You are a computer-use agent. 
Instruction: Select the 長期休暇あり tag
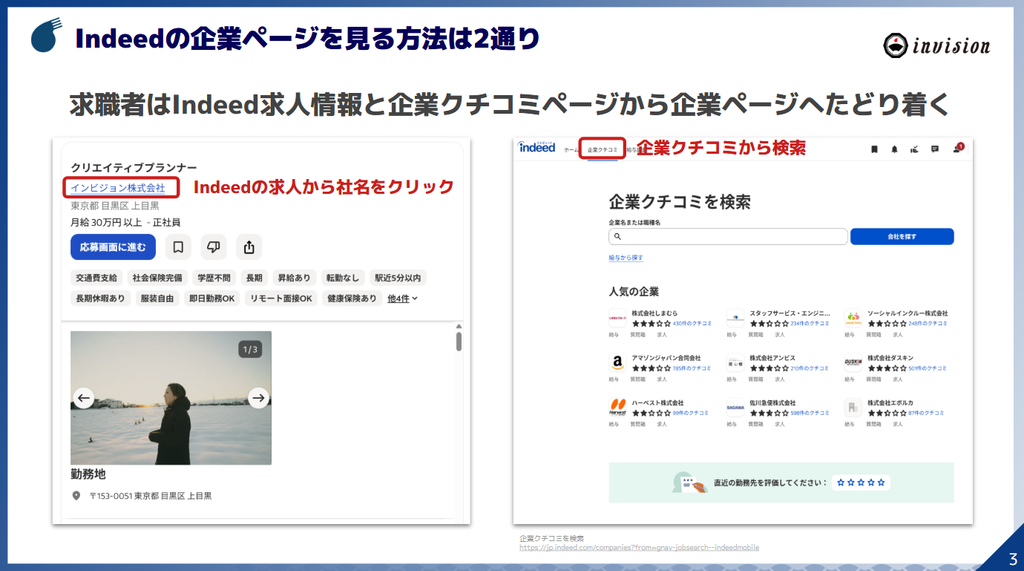click(101, 299)
